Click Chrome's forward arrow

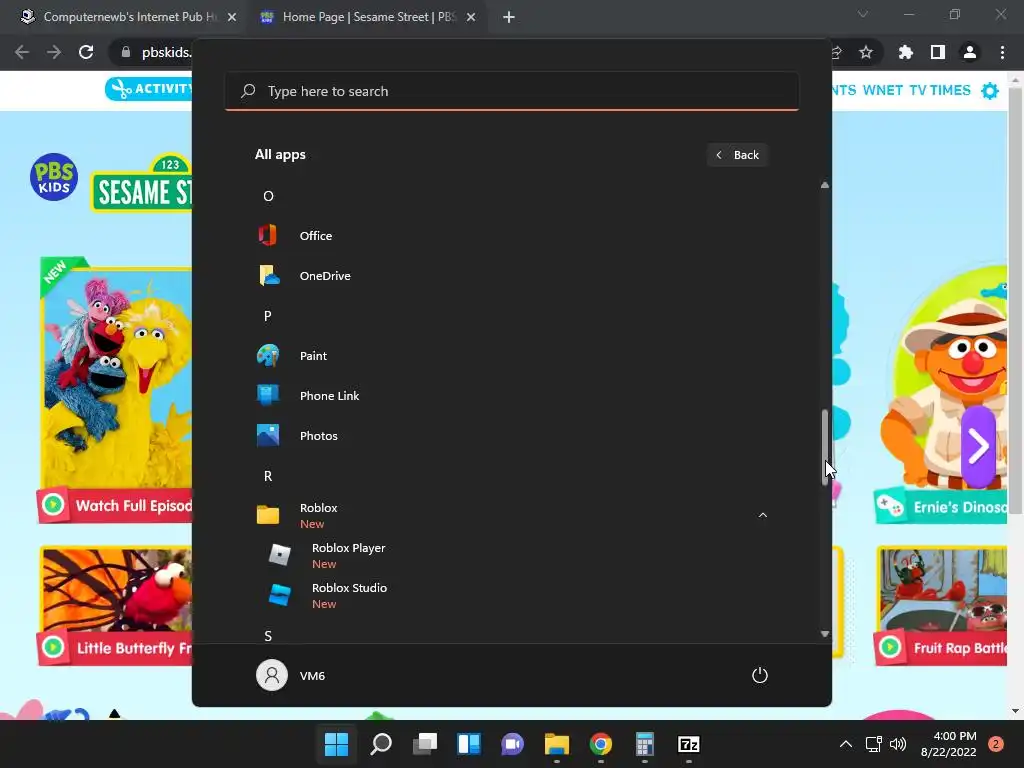[54, 52]
